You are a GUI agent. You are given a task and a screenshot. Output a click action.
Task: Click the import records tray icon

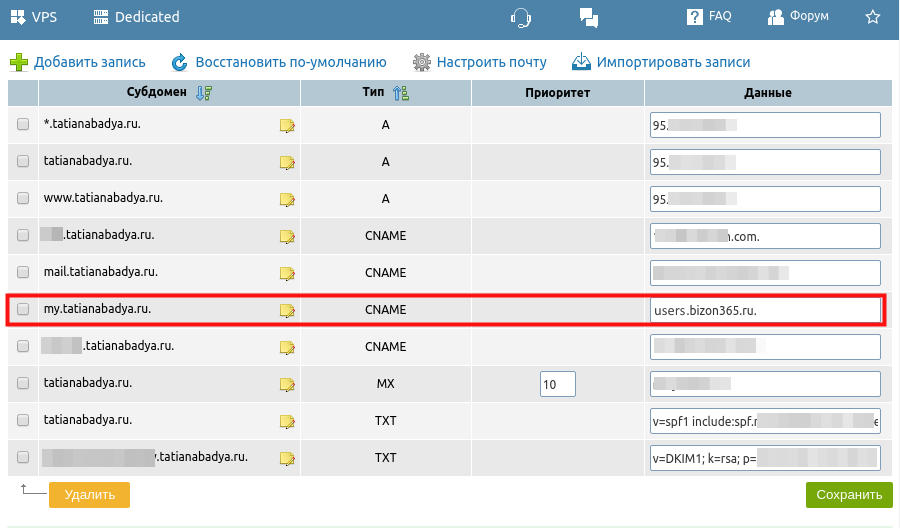pos(581,63)
